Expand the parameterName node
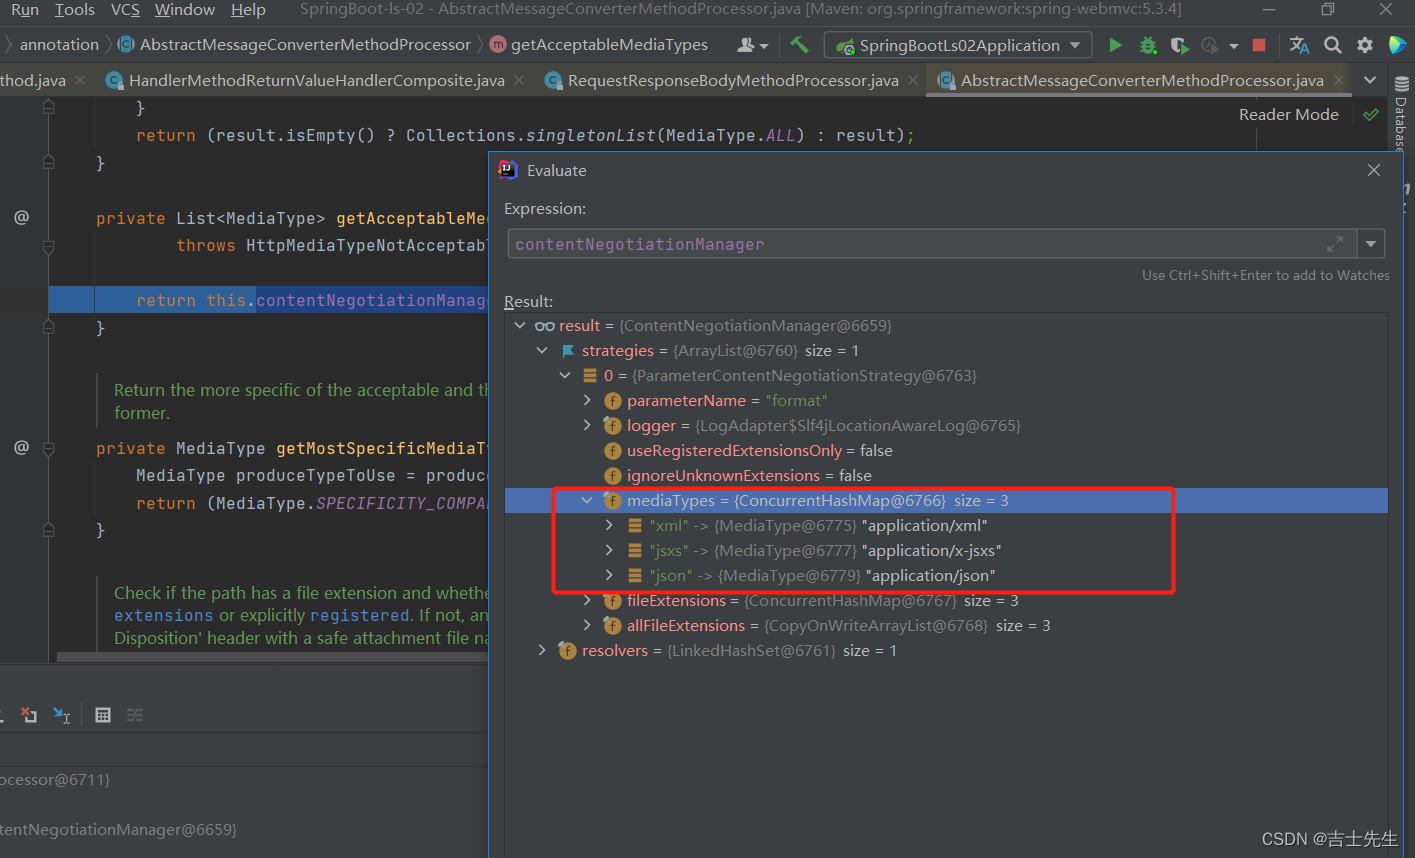The image size is (1415, 858). pyautogui.click(x=588, y=401)
